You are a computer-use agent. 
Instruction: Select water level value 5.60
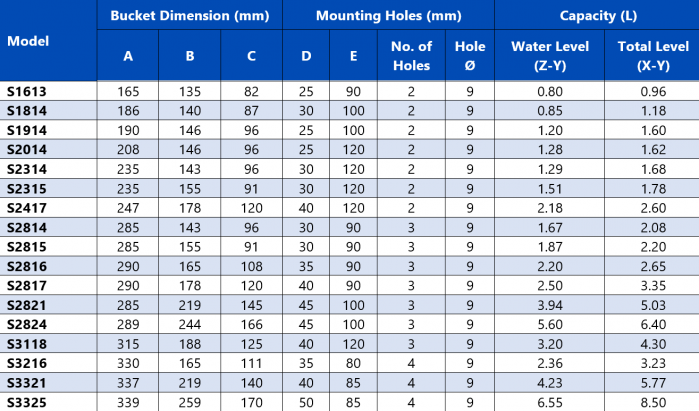pyautogui.click(x=550, y=325)
